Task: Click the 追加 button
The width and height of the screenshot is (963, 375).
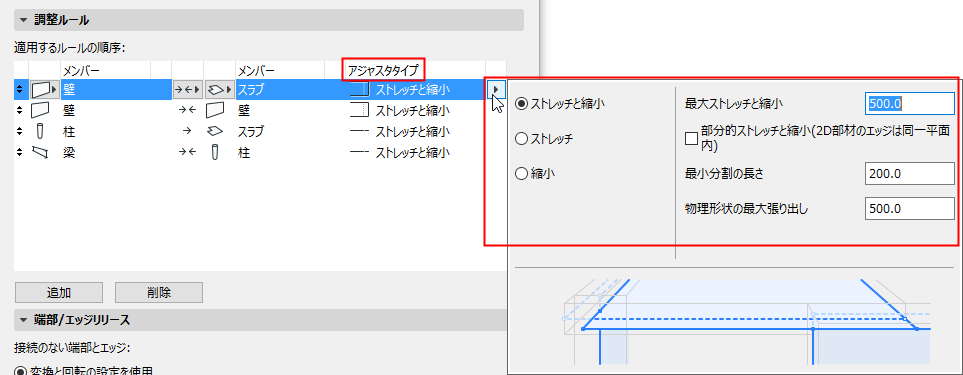Action: tap(58, 293)
